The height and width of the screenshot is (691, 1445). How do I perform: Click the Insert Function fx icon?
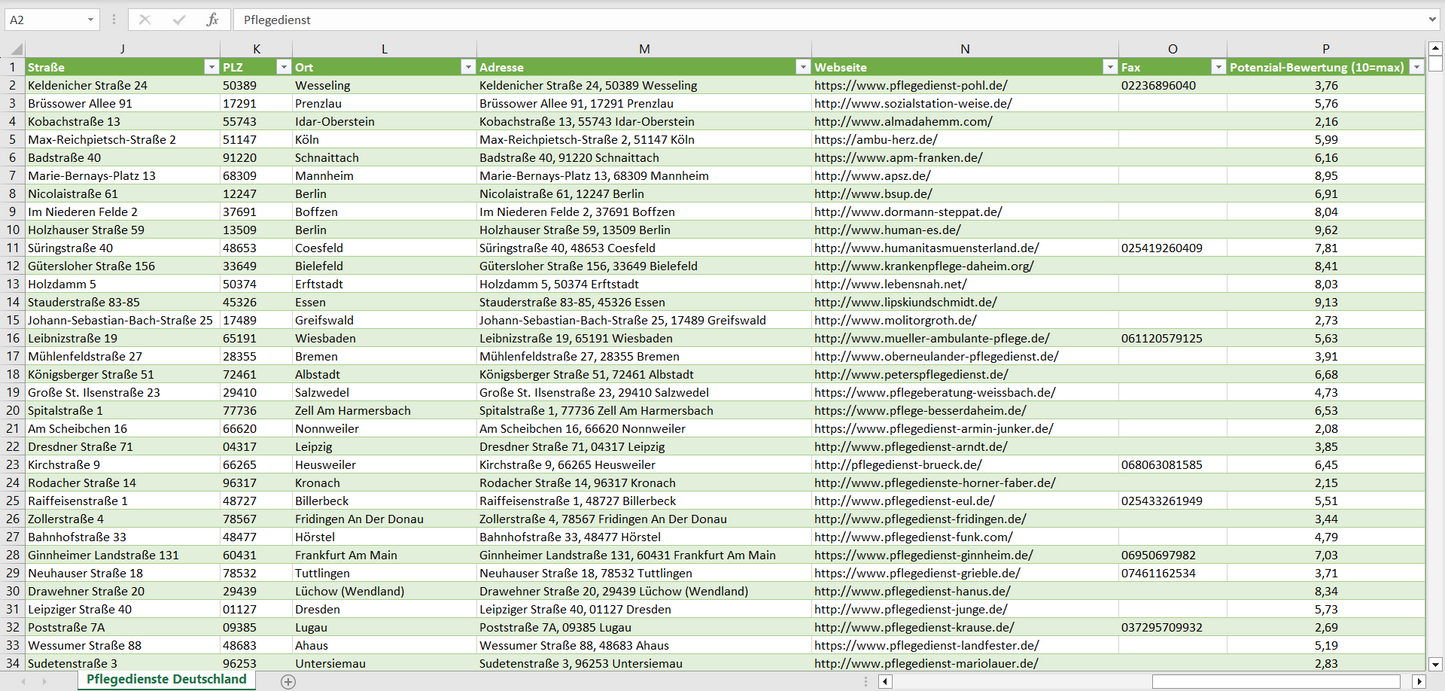(x=212, y=20)
